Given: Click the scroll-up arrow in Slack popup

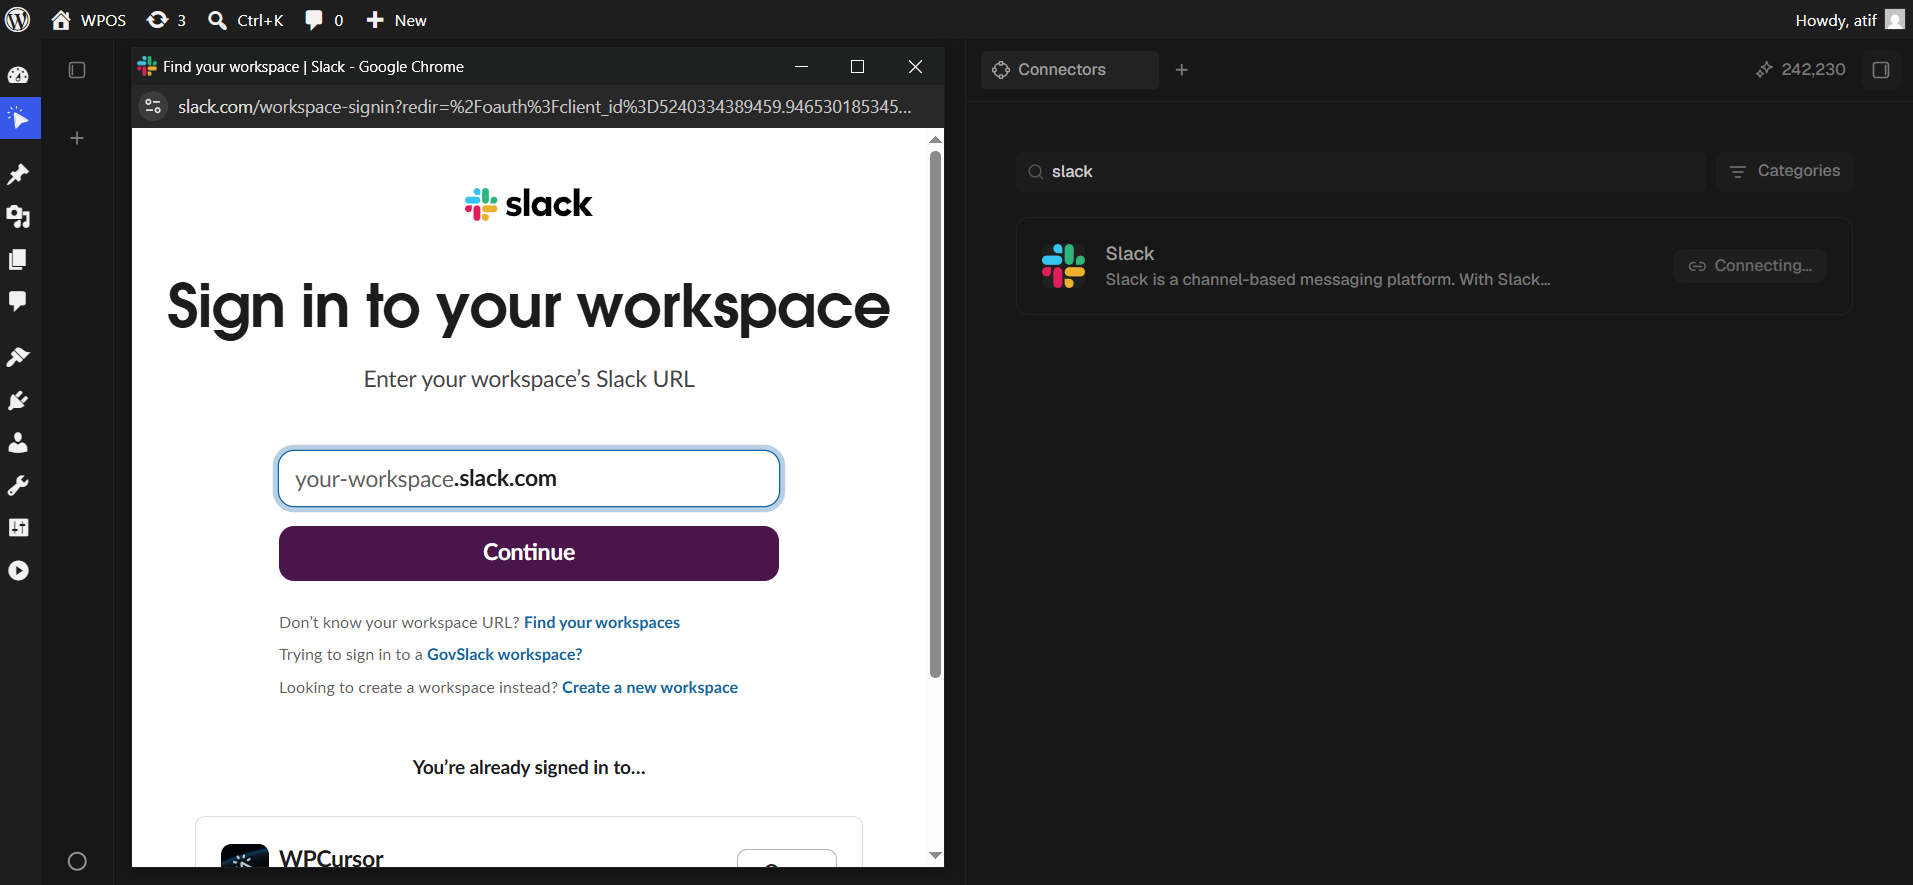Looking at the screenshot, I should click(935, 139).
